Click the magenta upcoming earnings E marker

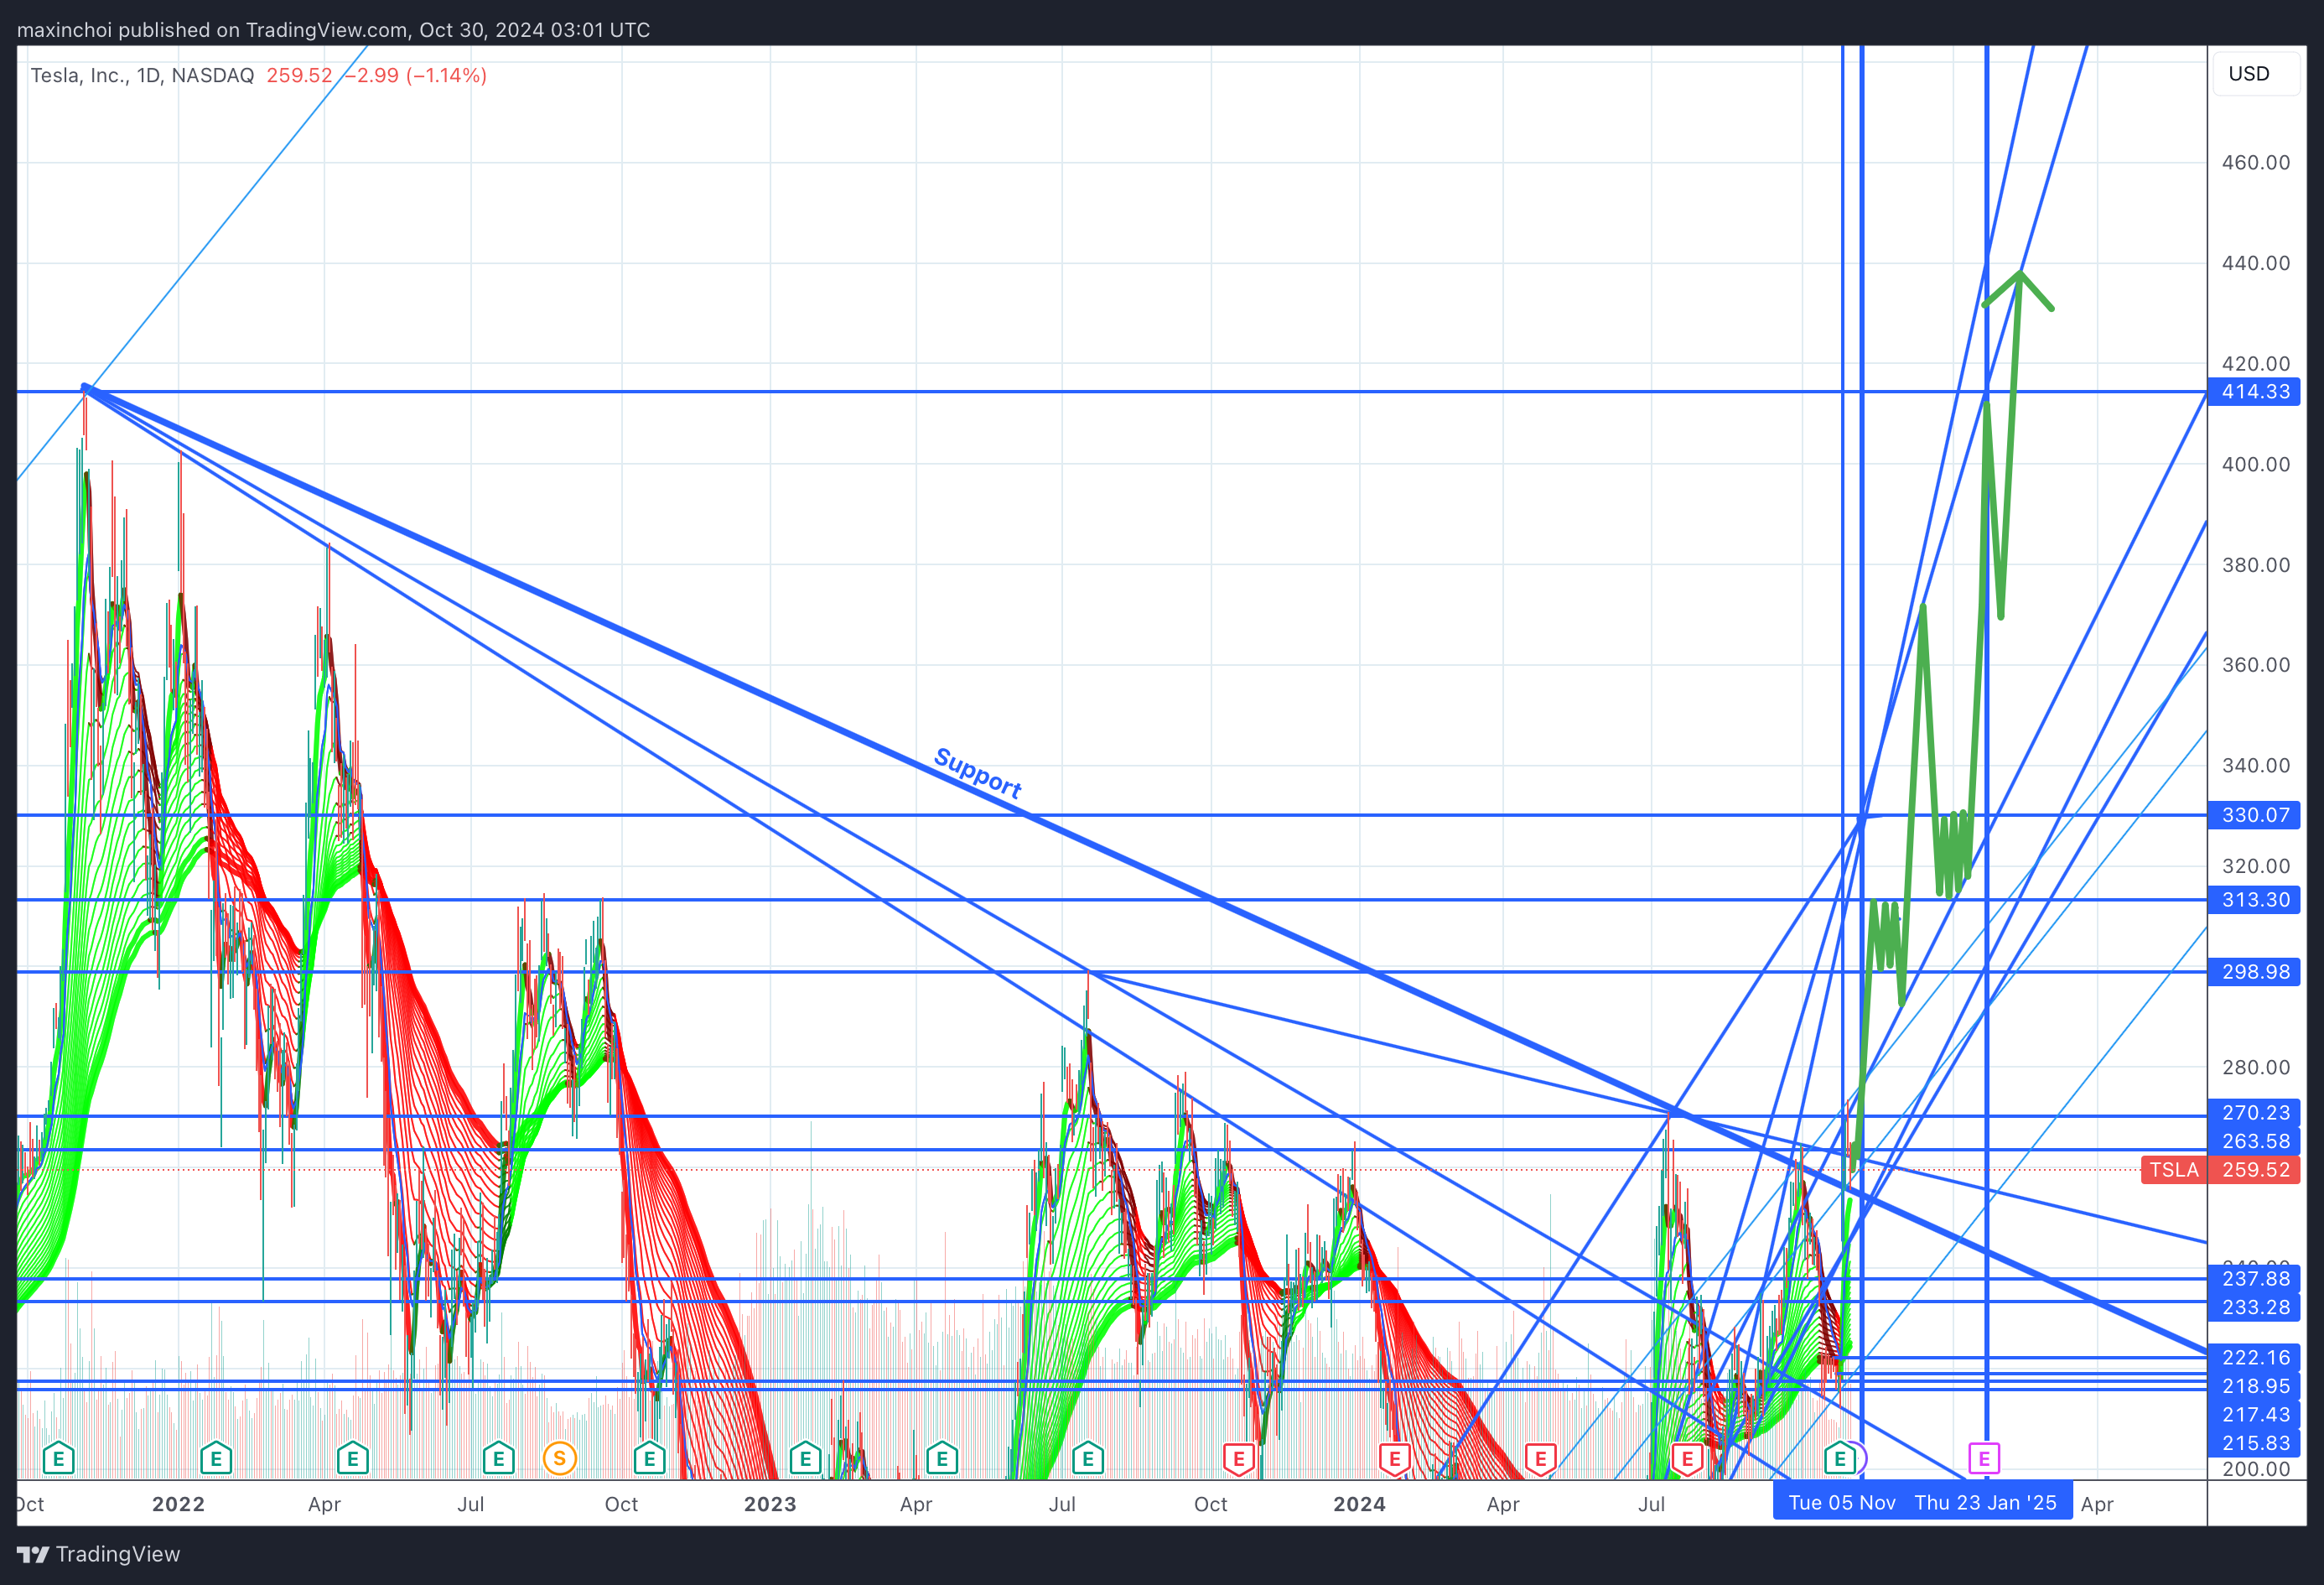1984,1458
